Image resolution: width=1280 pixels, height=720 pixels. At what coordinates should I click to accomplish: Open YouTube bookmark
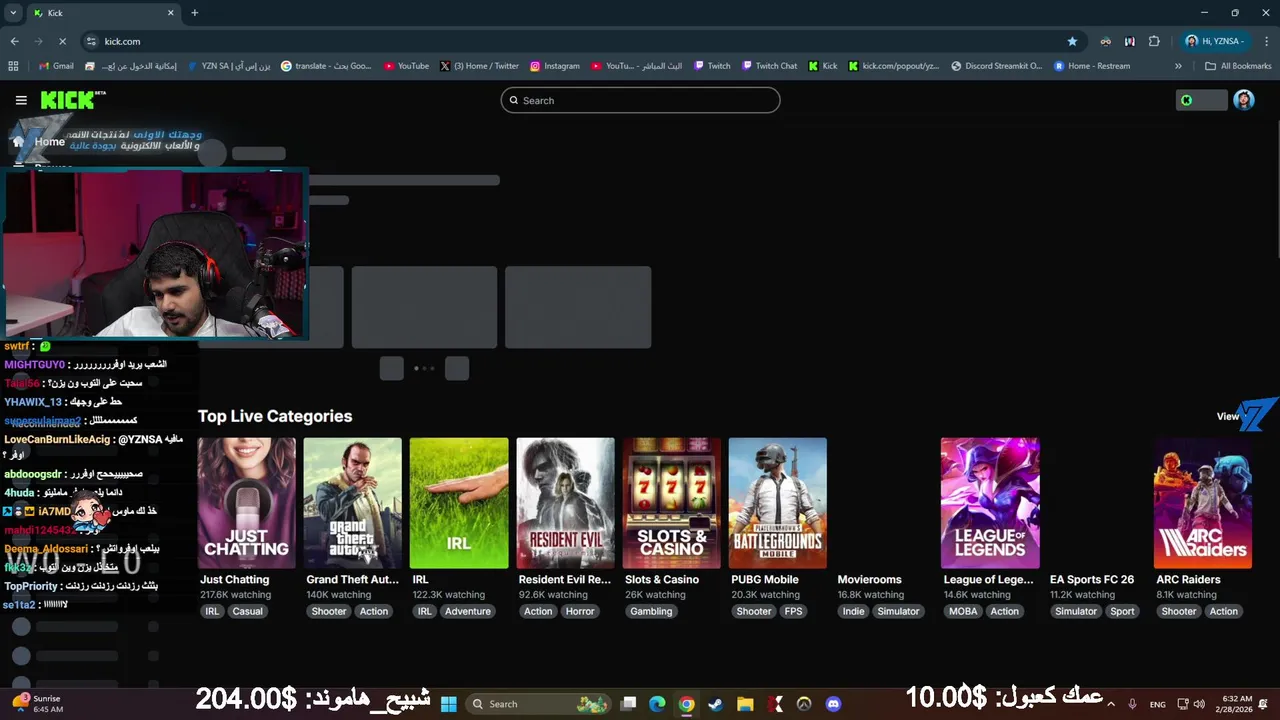click(x=406, y=66)
